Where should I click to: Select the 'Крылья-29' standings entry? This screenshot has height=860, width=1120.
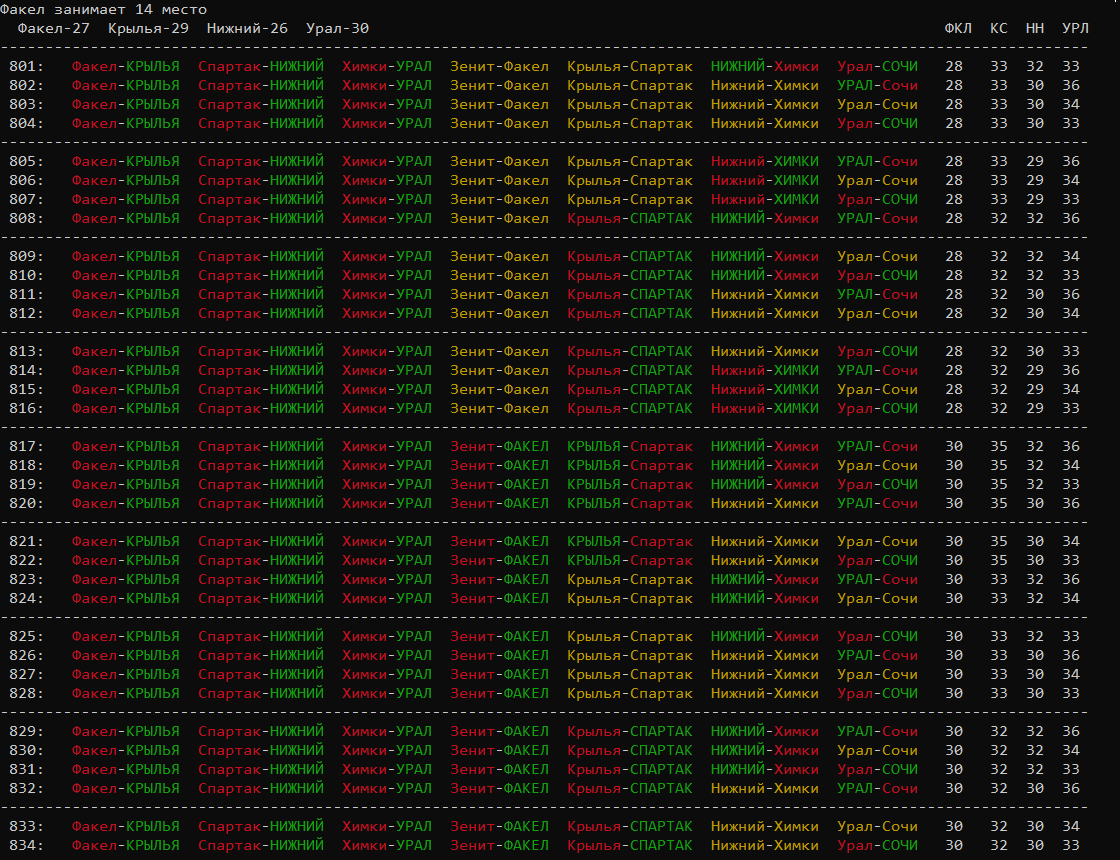click(x=149, y=29)
